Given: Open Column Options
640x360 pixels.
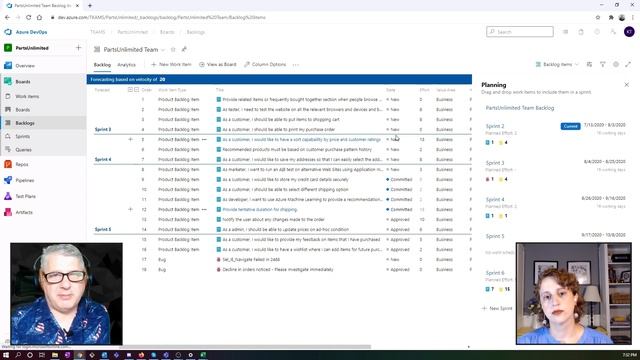Looking at the screenshot, I should click(265, 64).
